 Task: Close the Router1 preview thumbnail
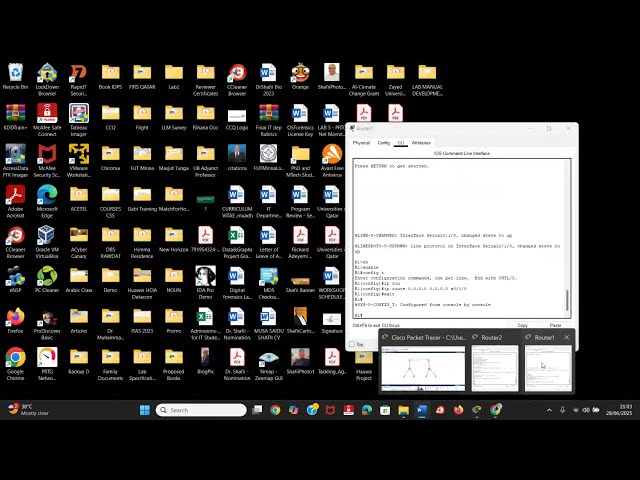click(x=567, y=337)
